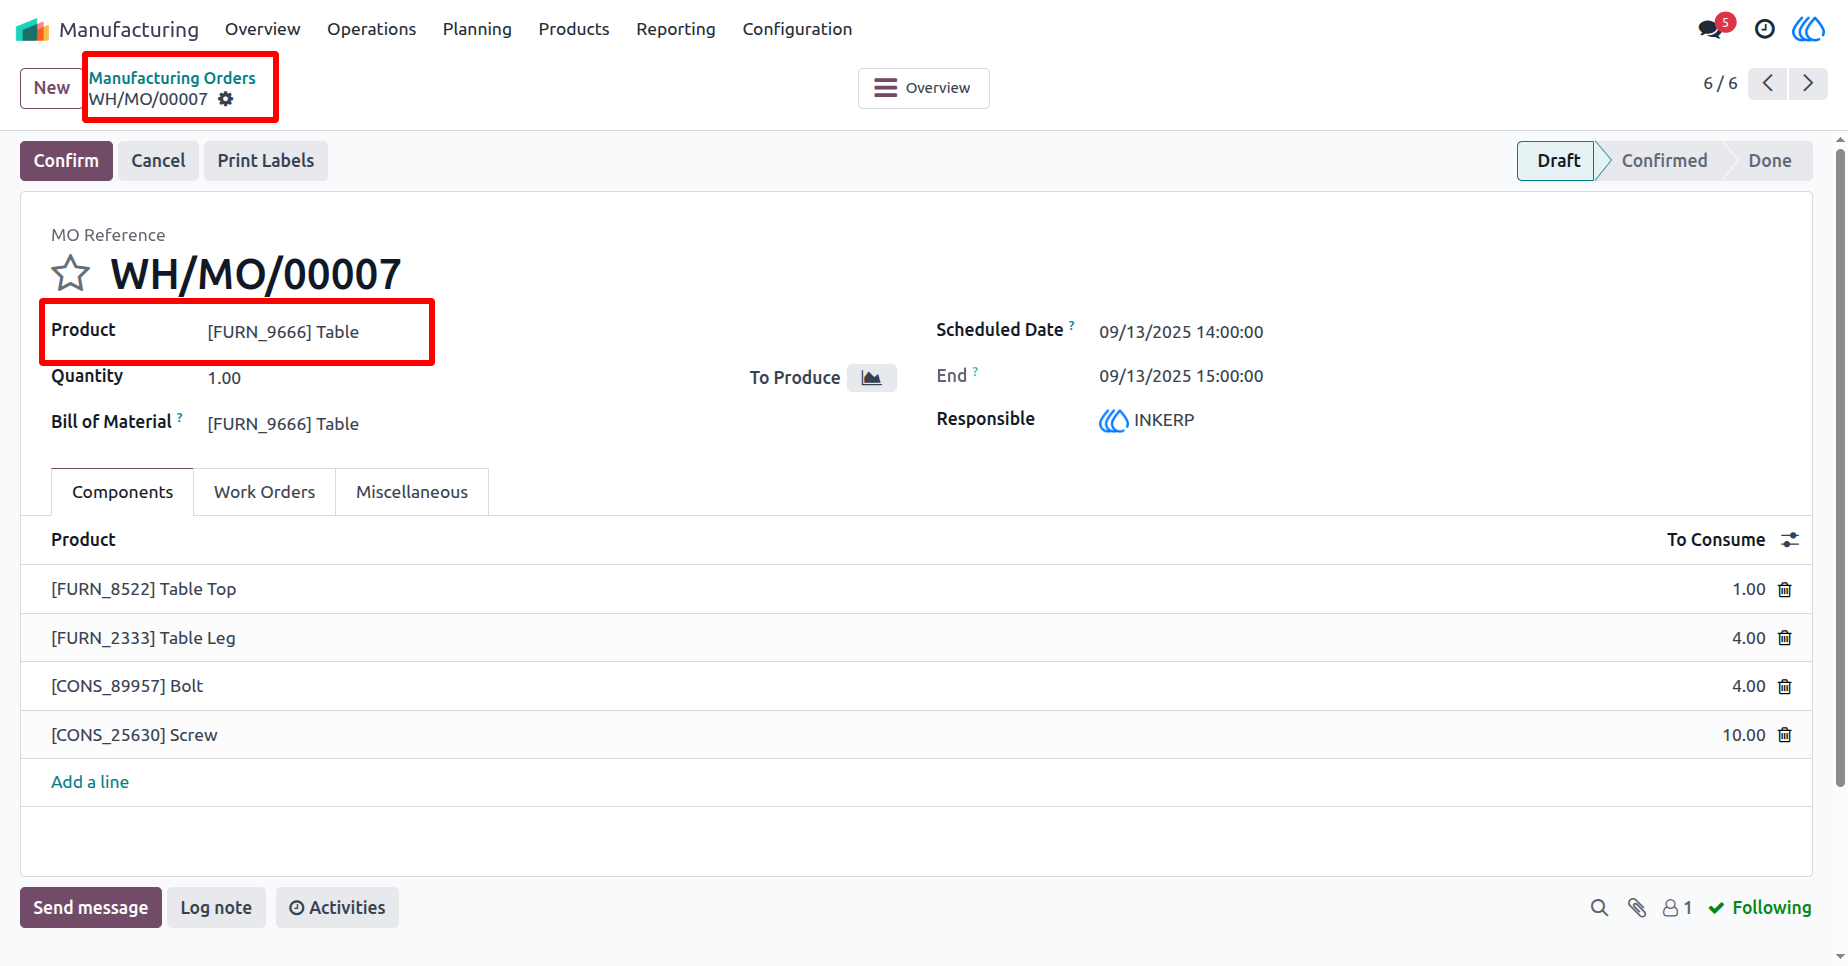
Task: Click the Confirm button
Action: coord(66,161)
